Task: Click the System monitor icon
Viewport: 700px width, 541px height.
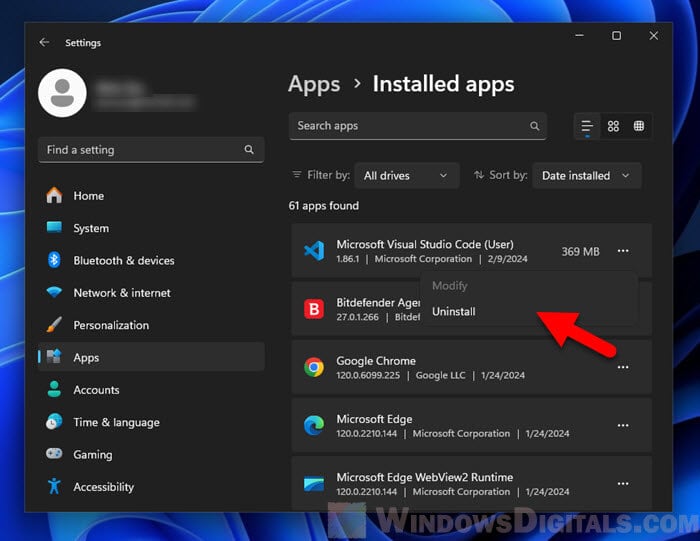Action: click(54, 227)
